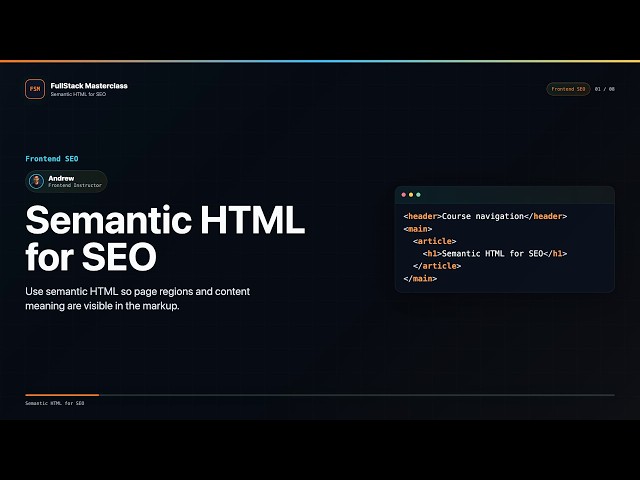640x480 pixels.
Task: Click the green dot in code window
Action: [x=418, y=195]
